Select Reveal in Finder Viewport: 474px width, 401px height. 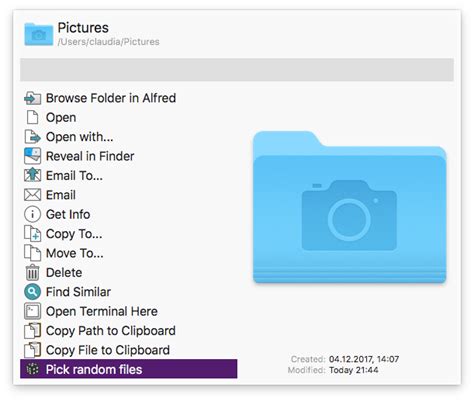coord(129,156)
